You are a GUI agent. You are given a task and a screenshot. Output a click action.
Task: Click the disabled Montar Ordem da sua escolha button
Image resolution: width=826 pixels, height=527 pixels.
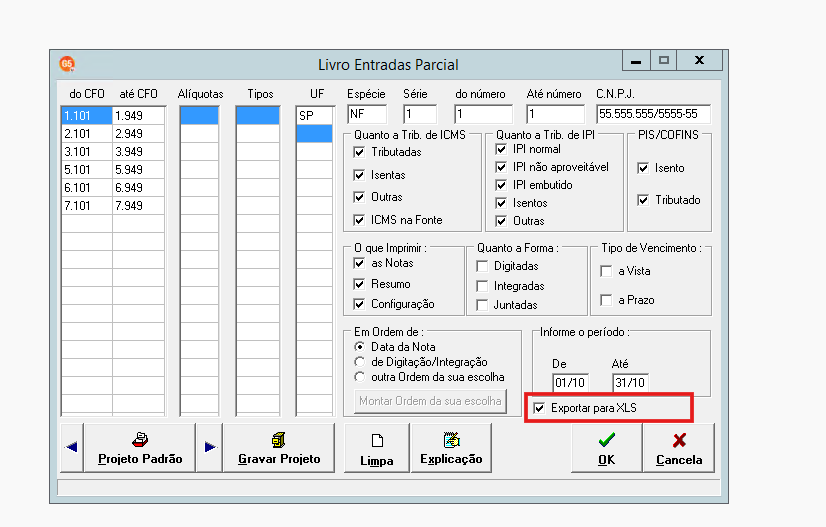430,401
